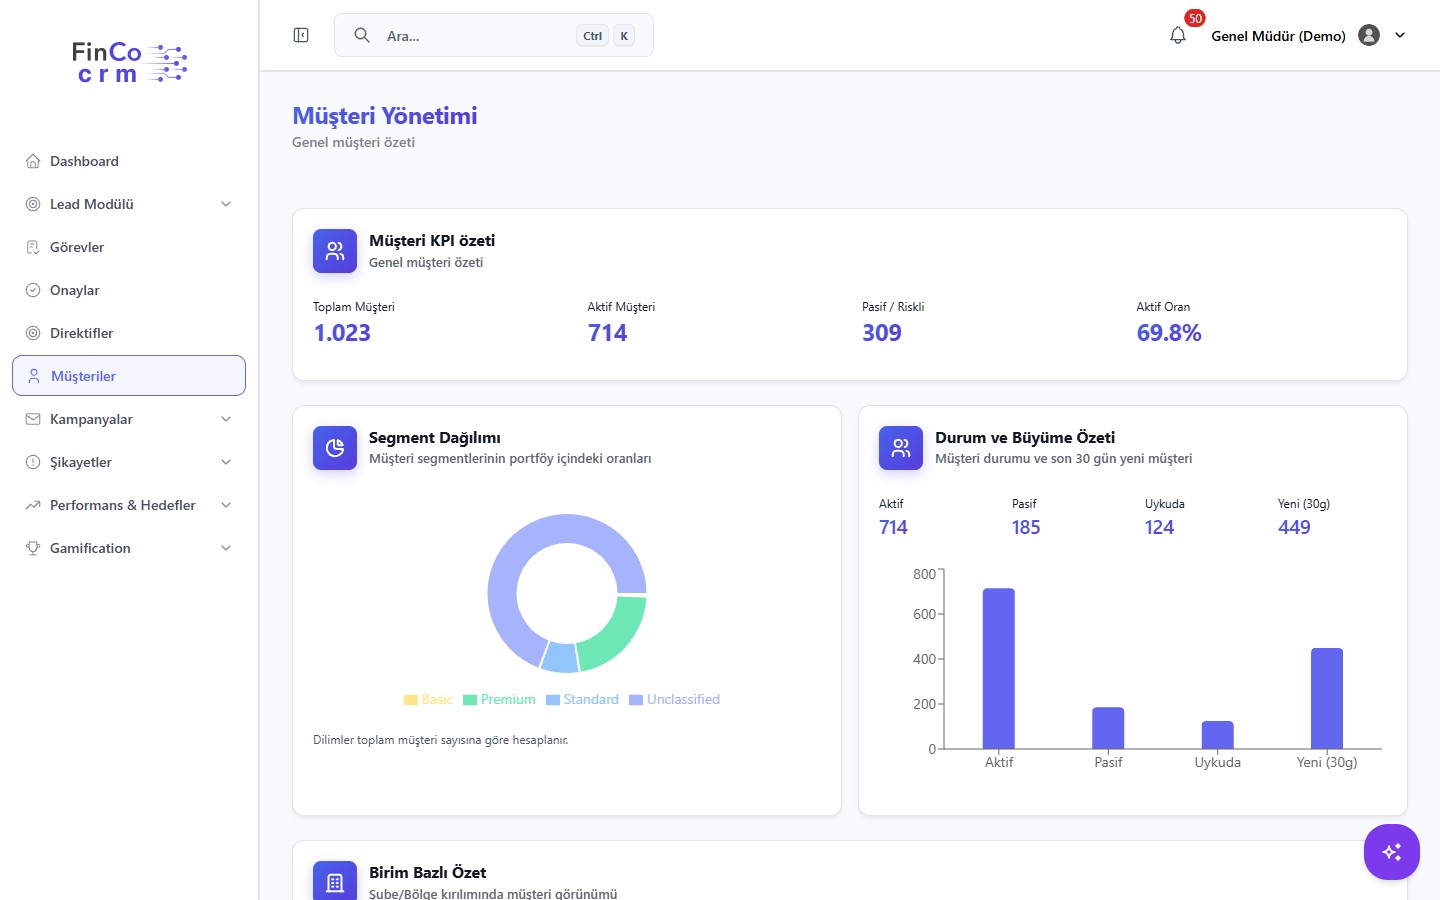Click the Onaylar checkmark icon

pyautogui.click(x=33, y=290)
